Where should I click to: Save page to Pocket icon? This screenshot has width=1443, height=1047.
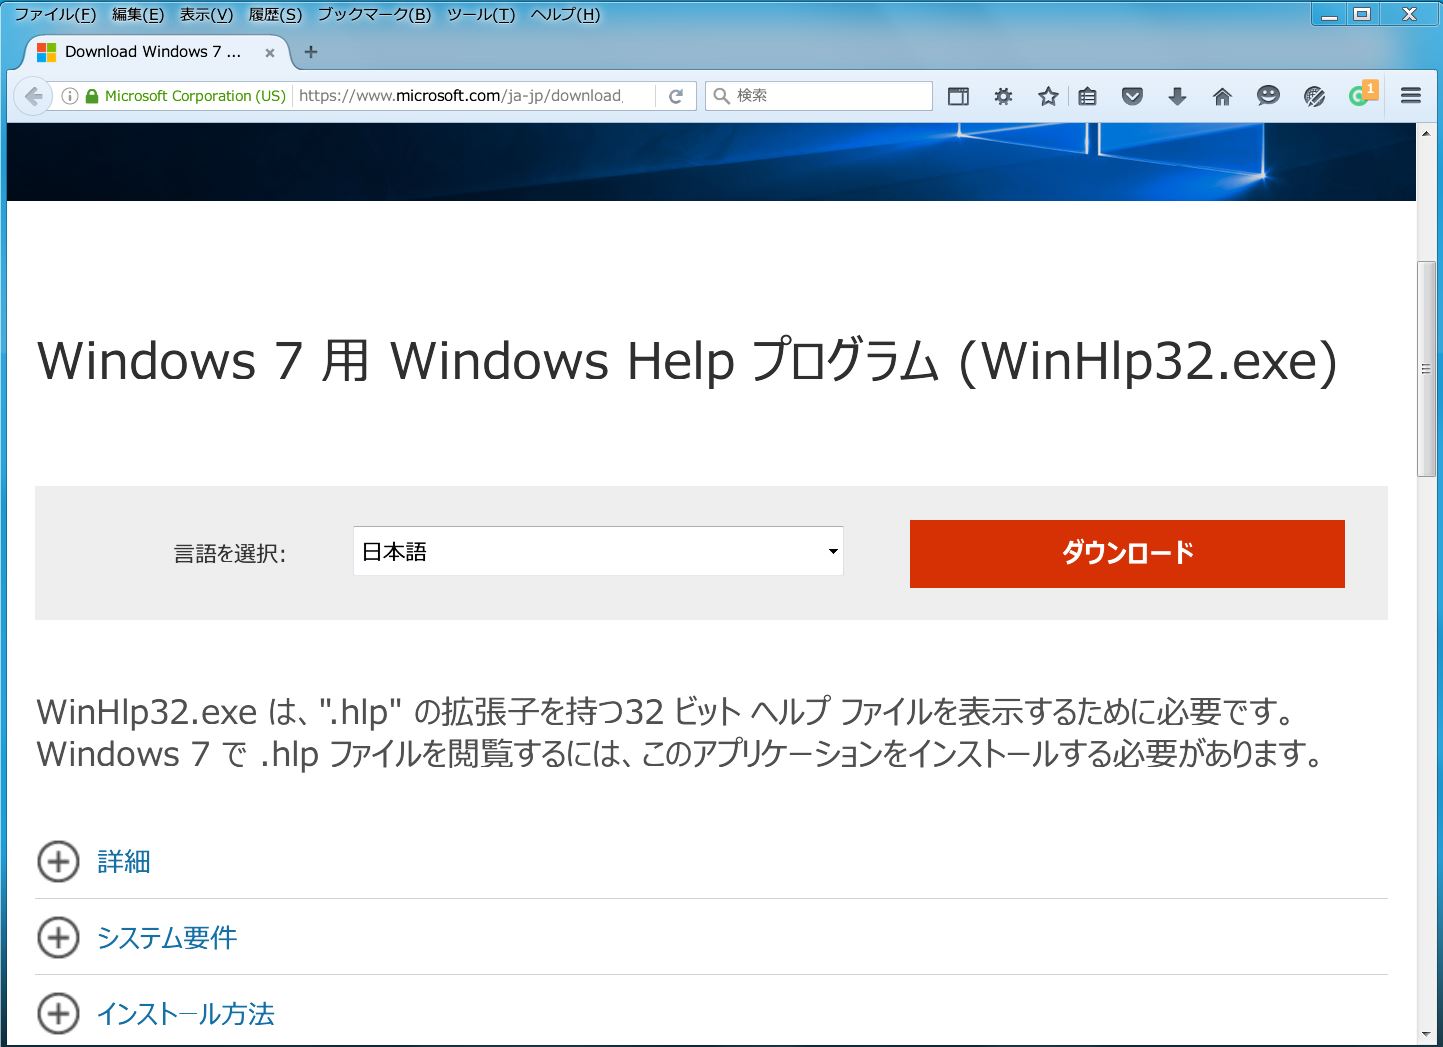coord(1132,96)
